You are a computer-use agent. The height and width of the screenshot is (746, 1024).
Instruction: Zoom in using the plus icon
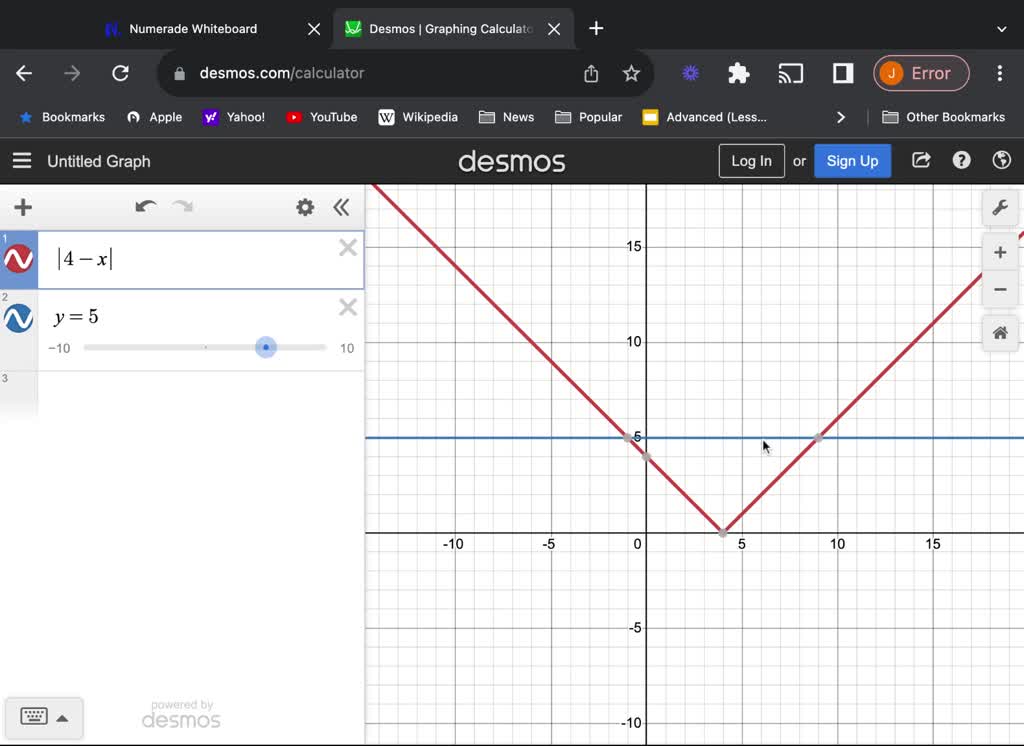[x=1000, y=252]
